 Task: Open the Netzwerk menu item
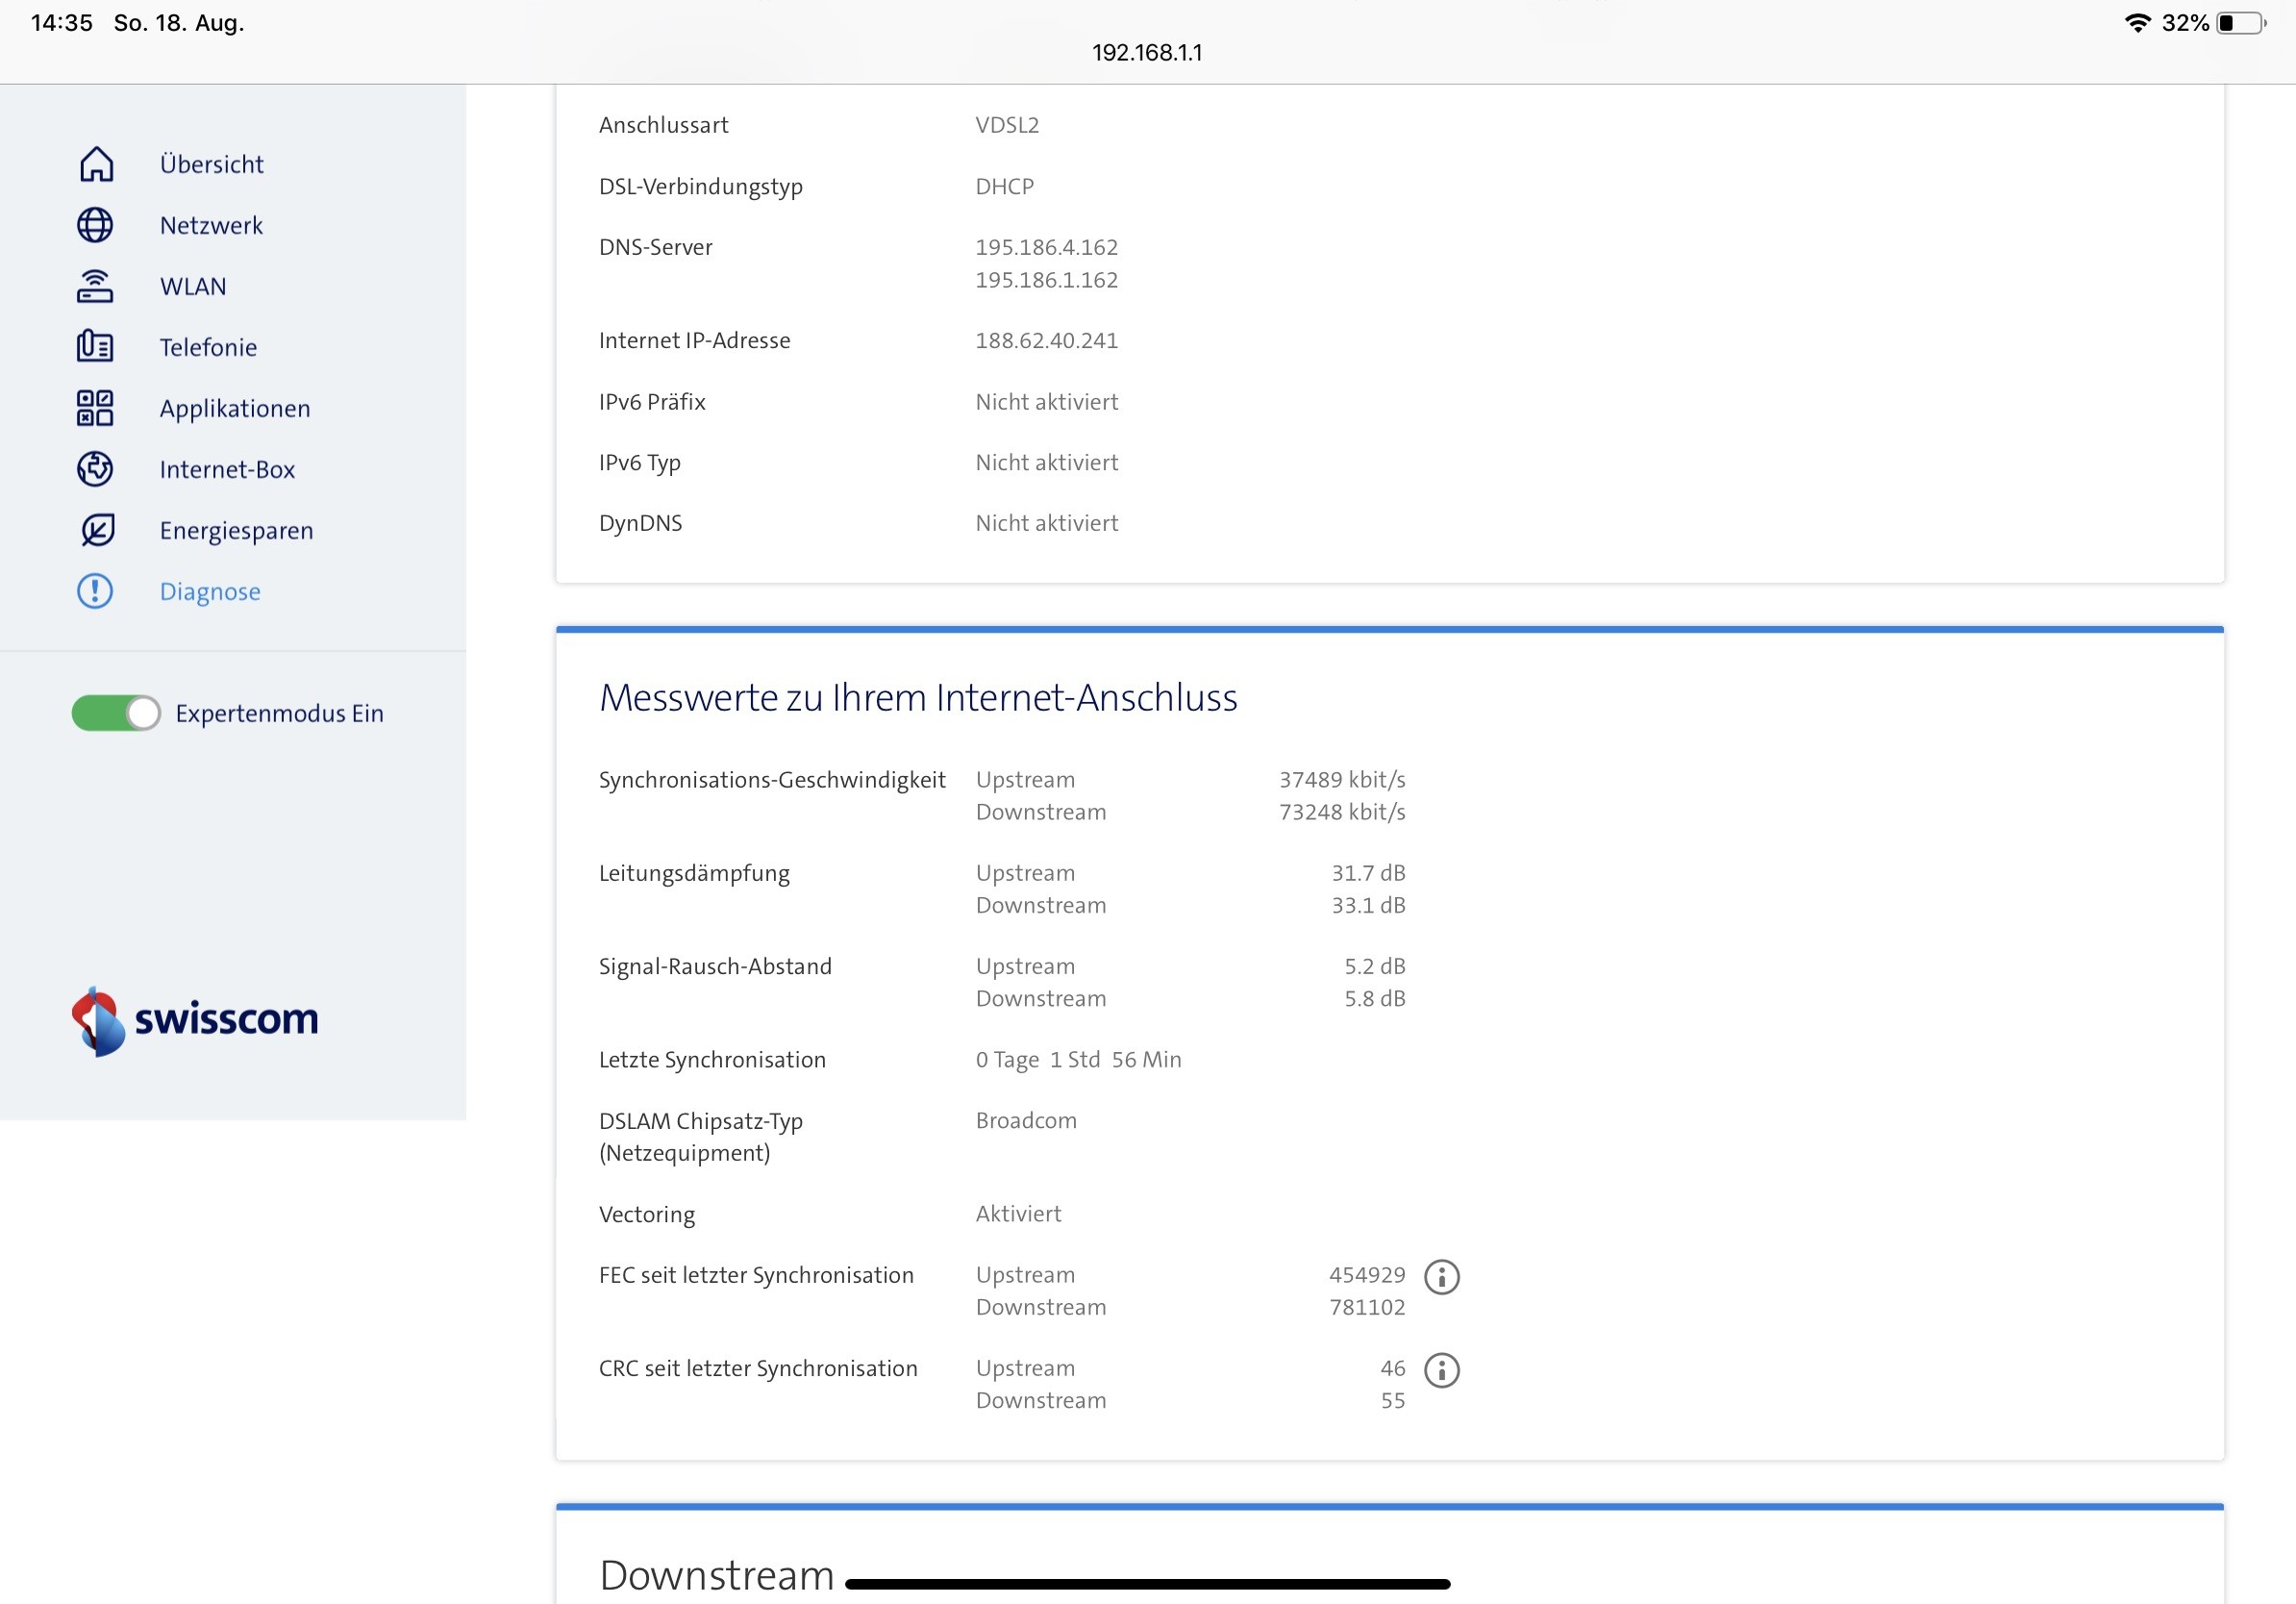211,225
